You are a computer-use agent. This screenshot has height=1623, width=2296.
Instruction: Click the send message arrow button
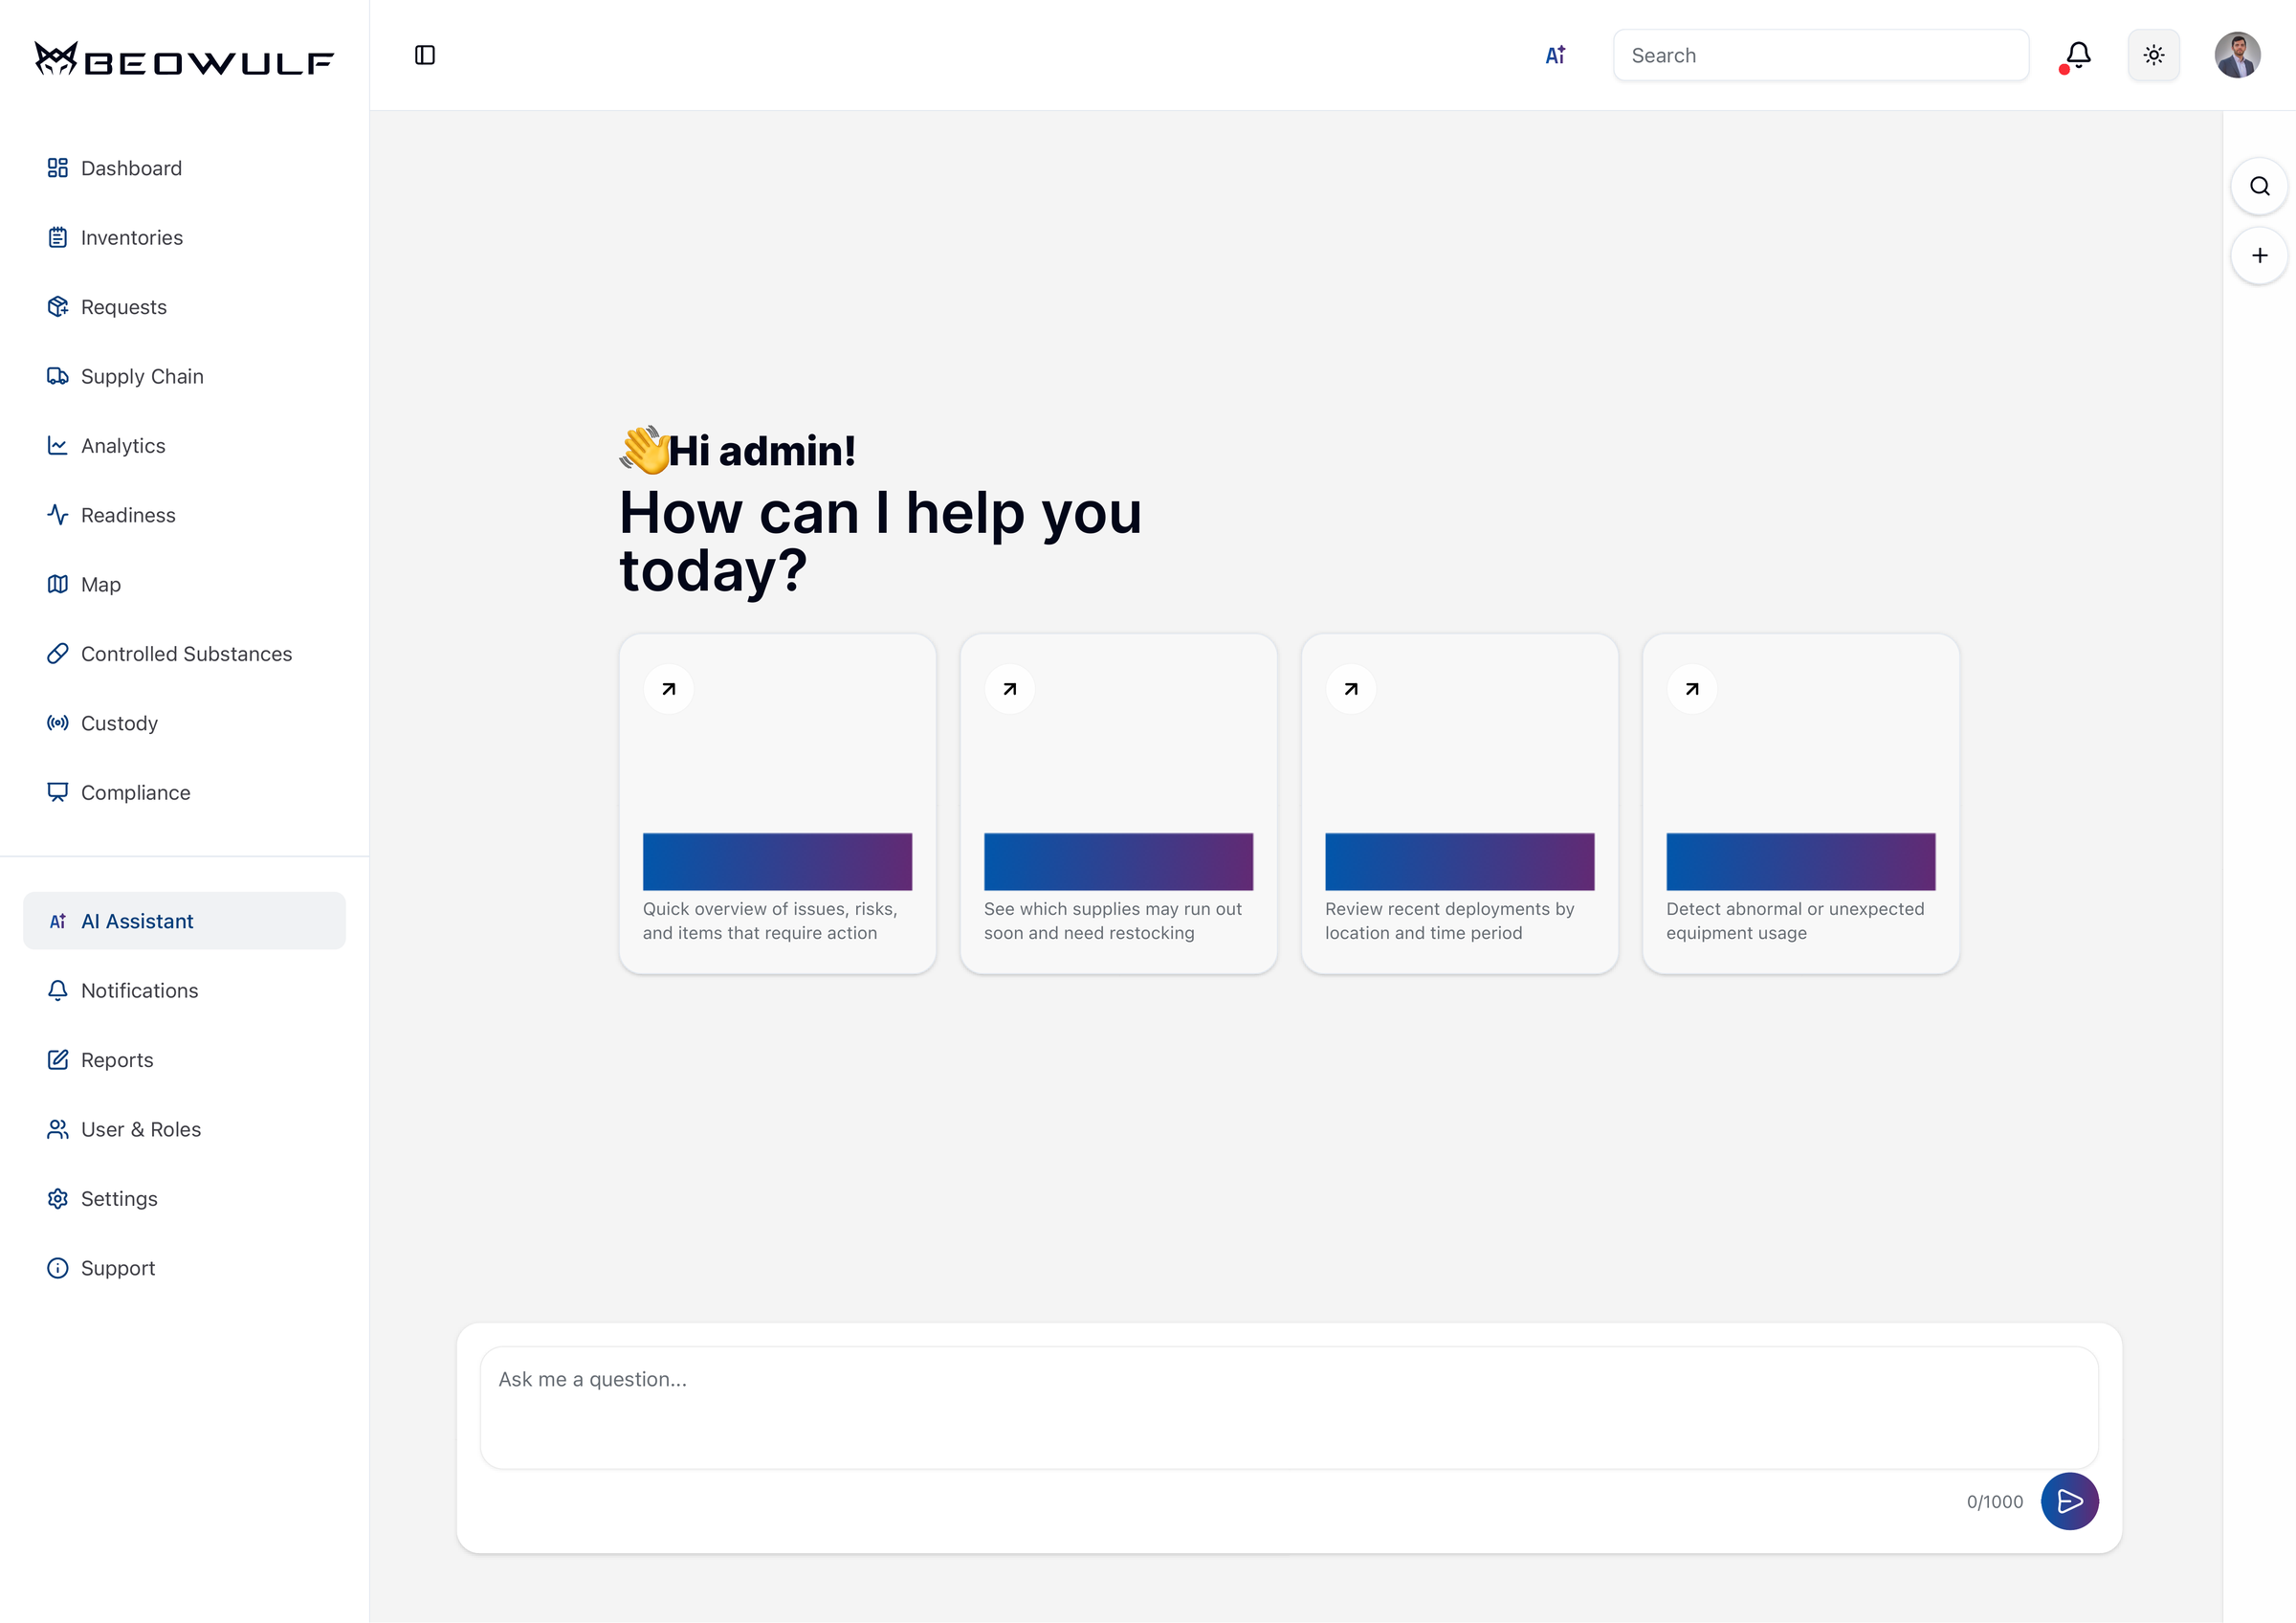[2070, 1501]
